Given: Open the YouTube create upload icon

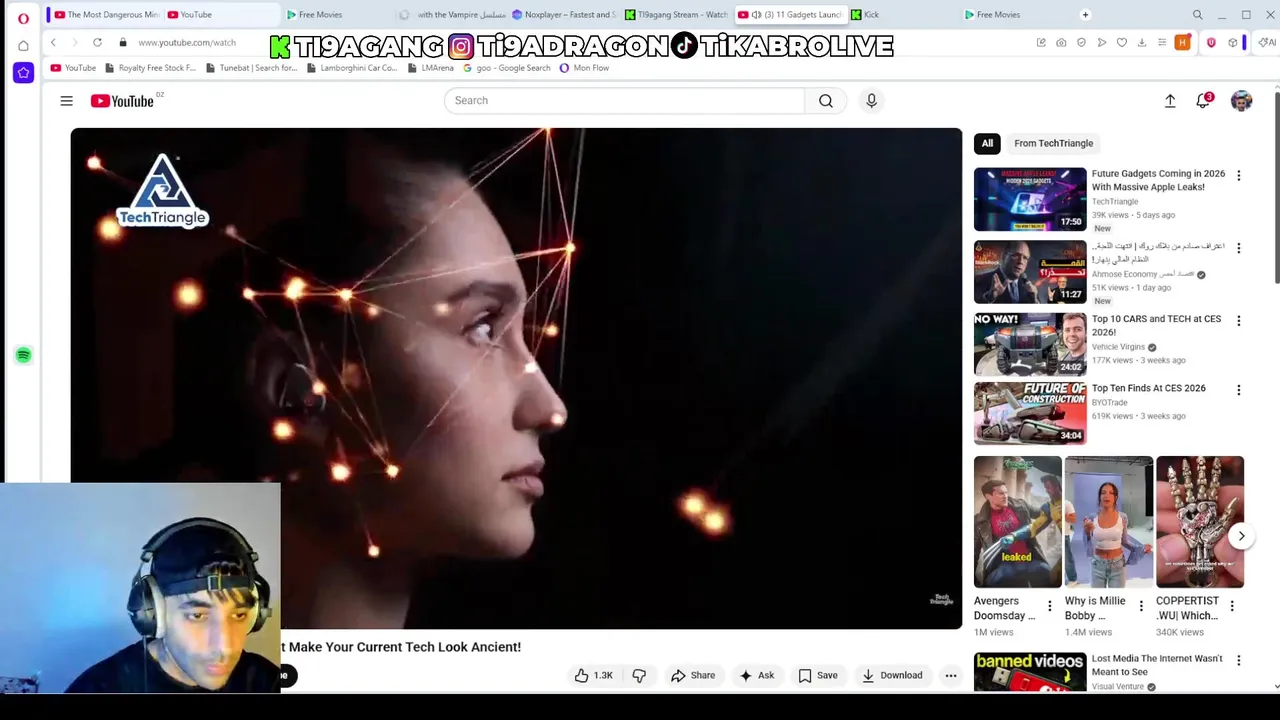Looking at the screenshot, I should click(x=1170, y=101).
